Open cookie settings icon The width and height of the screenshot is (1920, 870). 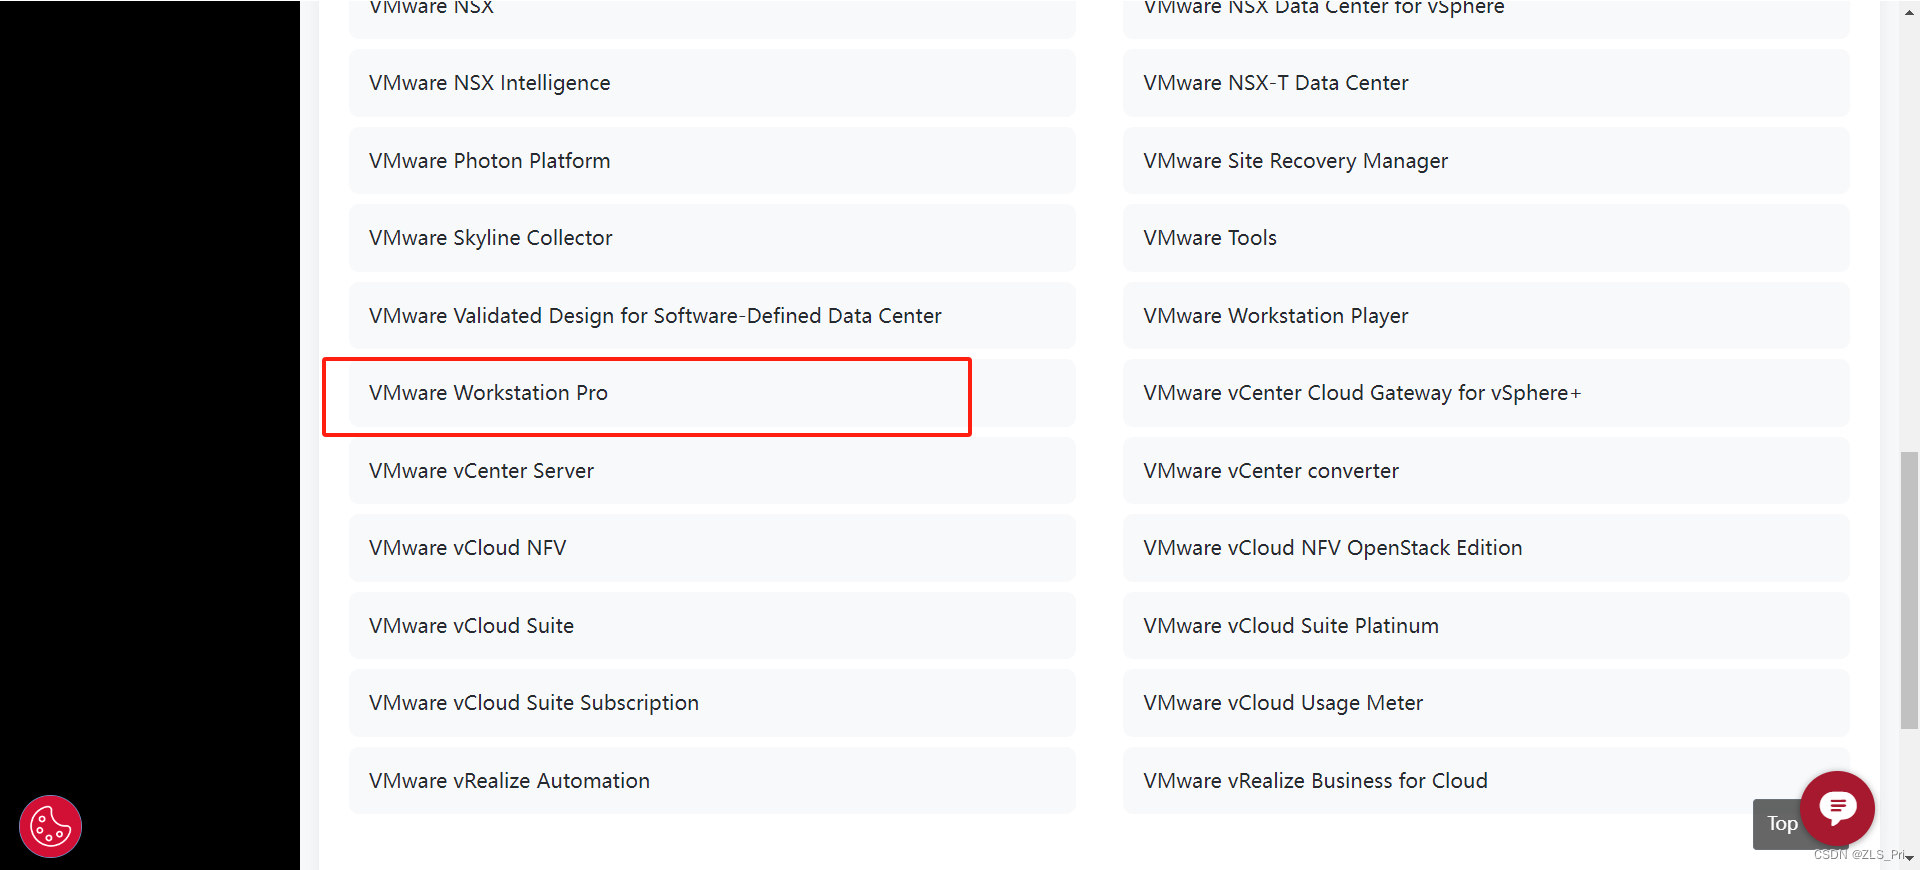(50, 826)
